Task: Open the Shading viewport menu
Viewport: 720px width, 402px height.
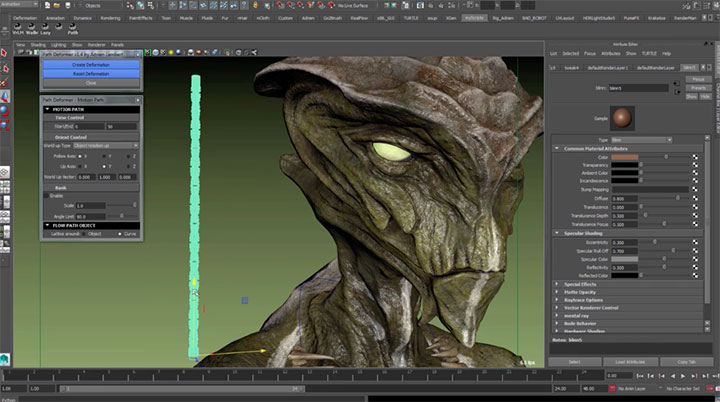Action: pyautogui.click(x=38, y=45)
